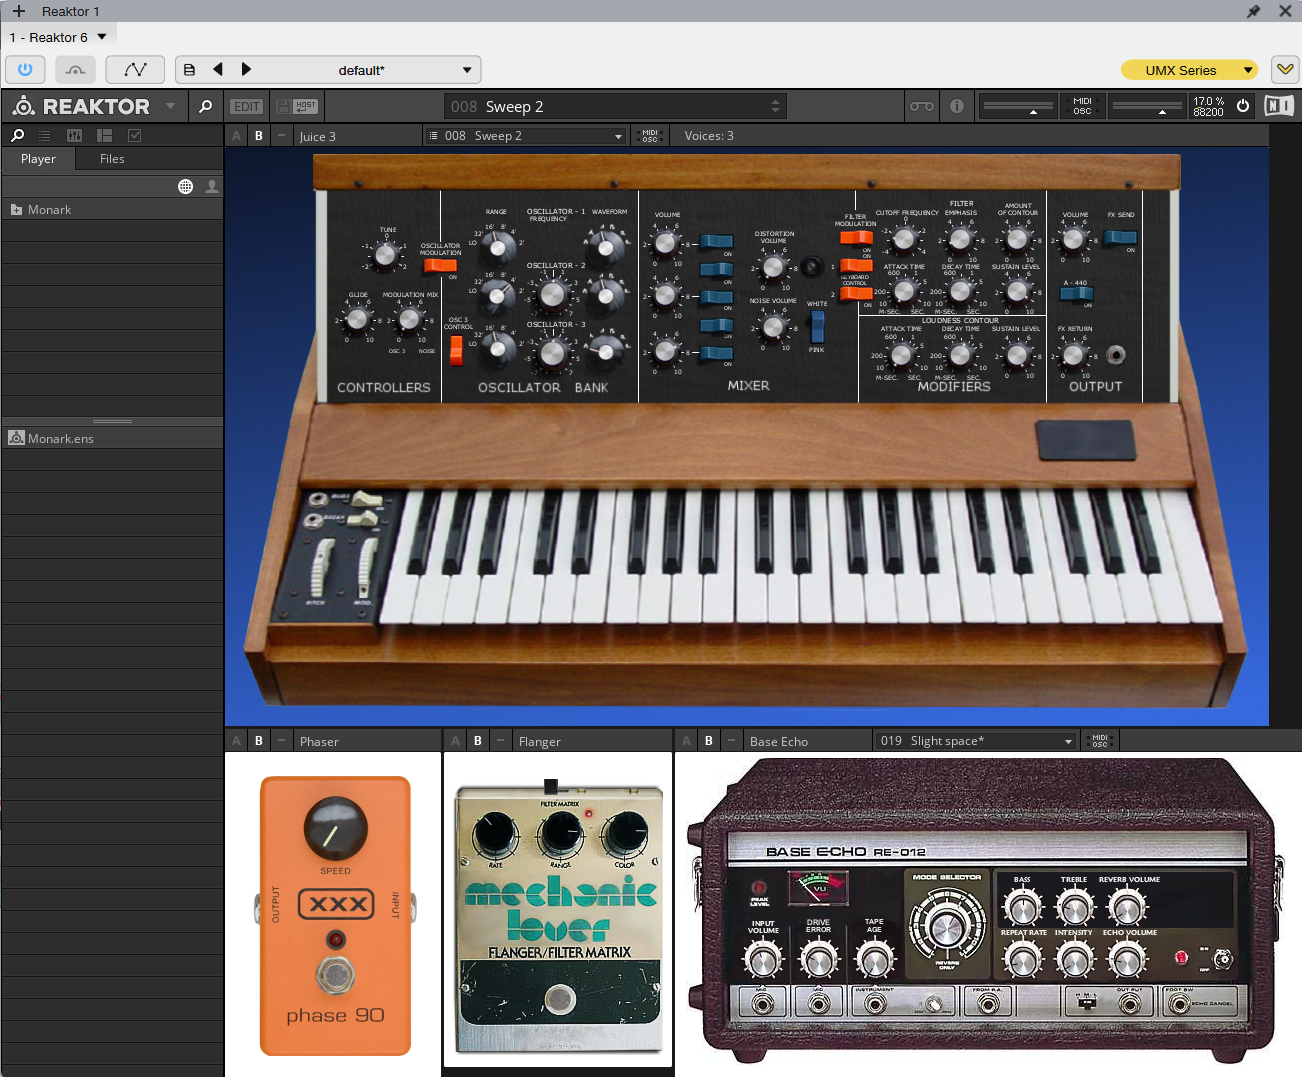Toggle the Reaktor audio engine power button
The image size is (1302, 1077).
coord(1243,106)
